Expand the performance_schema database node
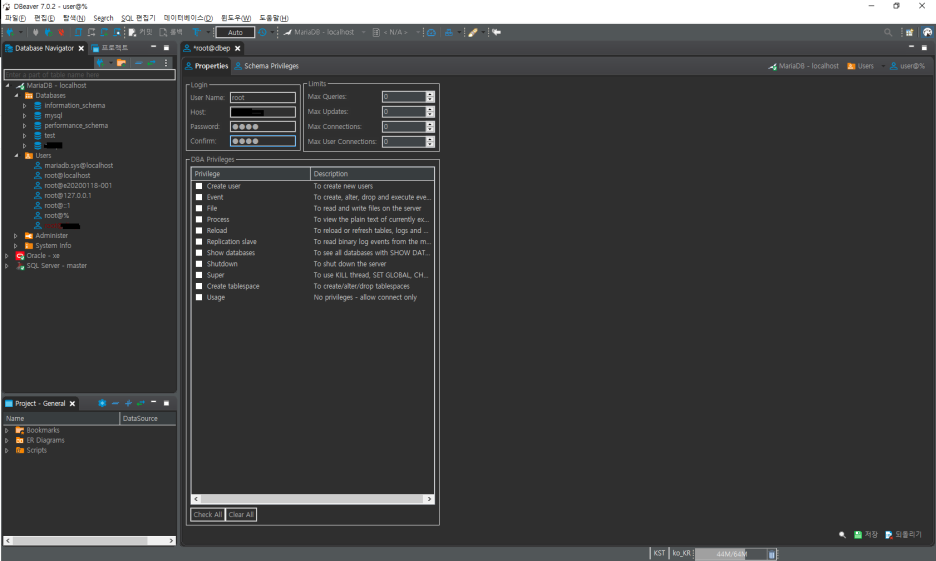Viewport: 936px width, 561px height. pyautogui.click(x=24, y=126)
